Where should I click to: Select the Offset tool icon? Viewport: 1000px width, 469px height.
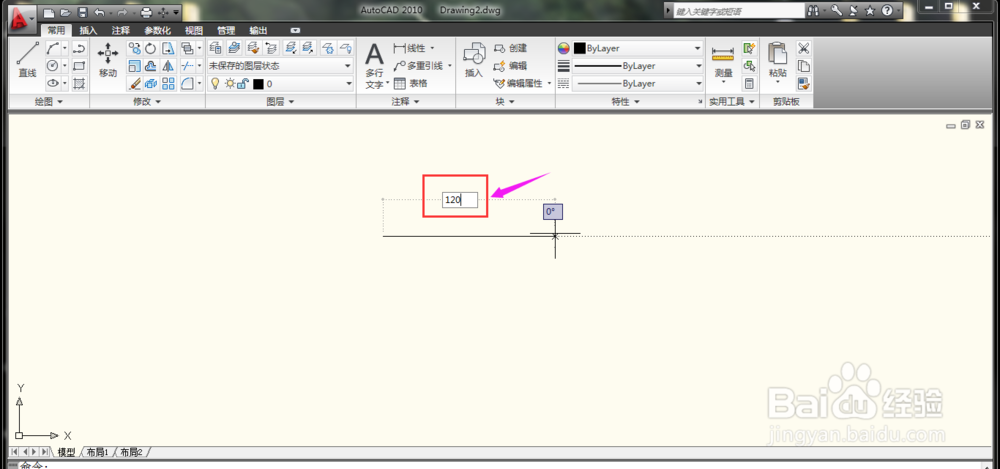point(151,66)
